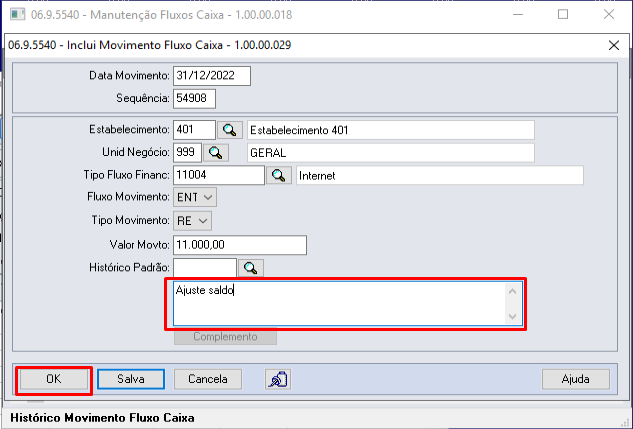Focus the Unid Negócio code field 999

coord(187,153)
